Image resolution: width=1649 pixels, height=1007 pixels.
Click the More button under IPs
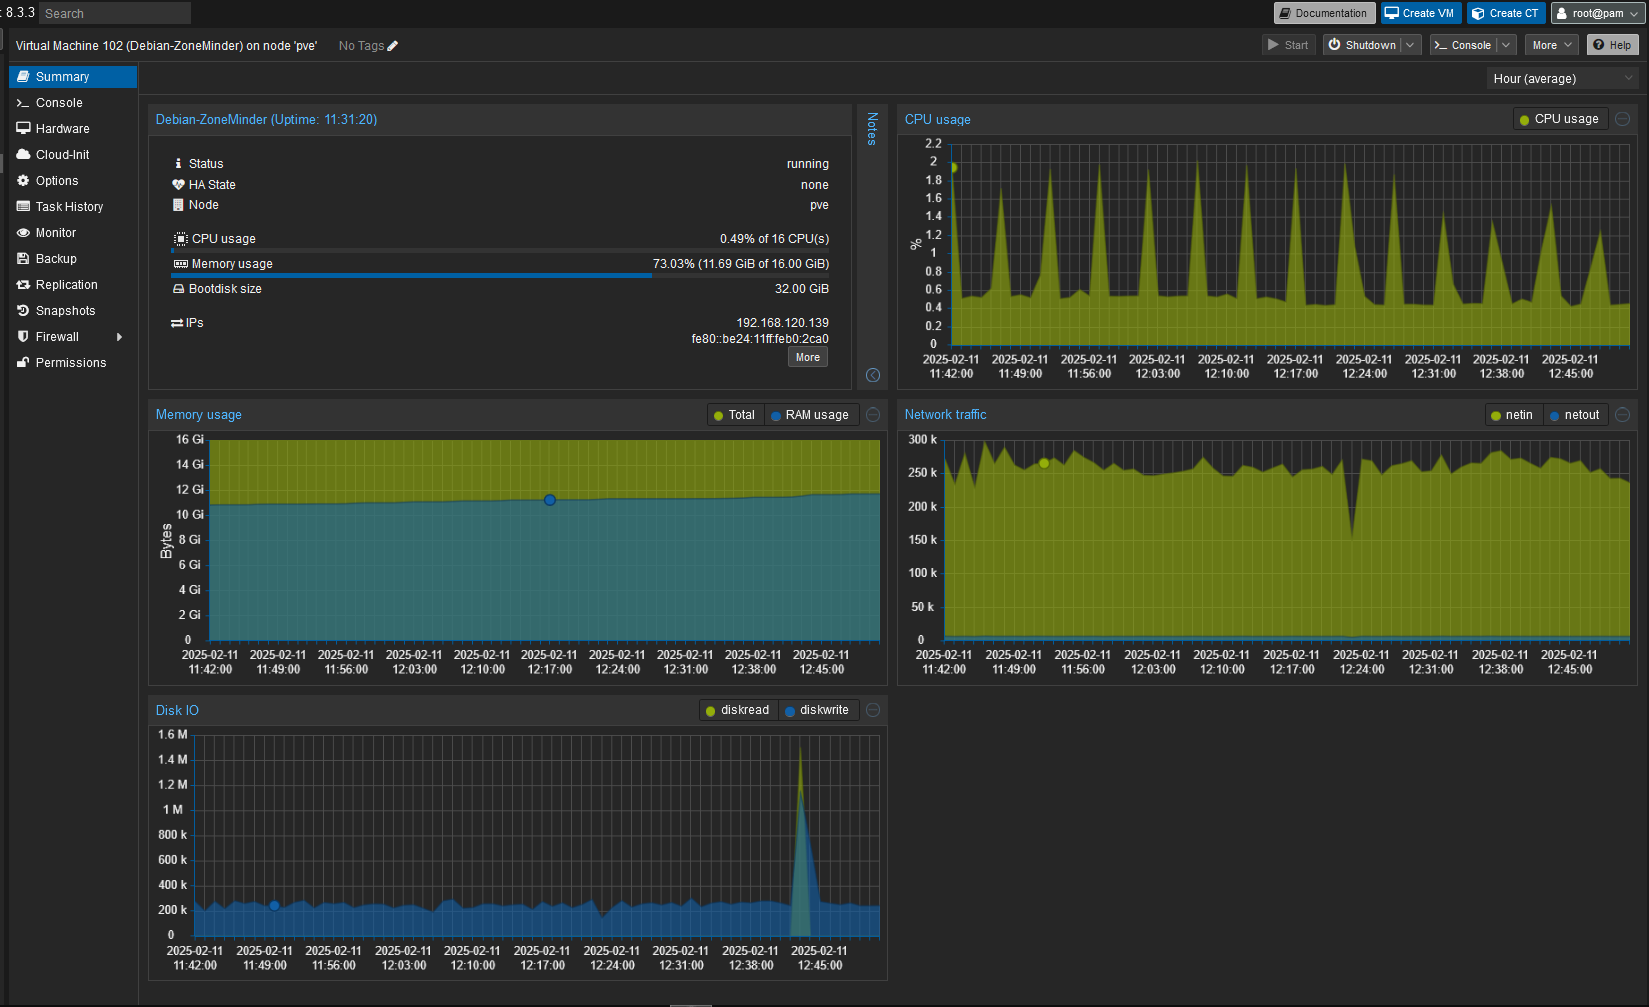click(x=808, y=358)
